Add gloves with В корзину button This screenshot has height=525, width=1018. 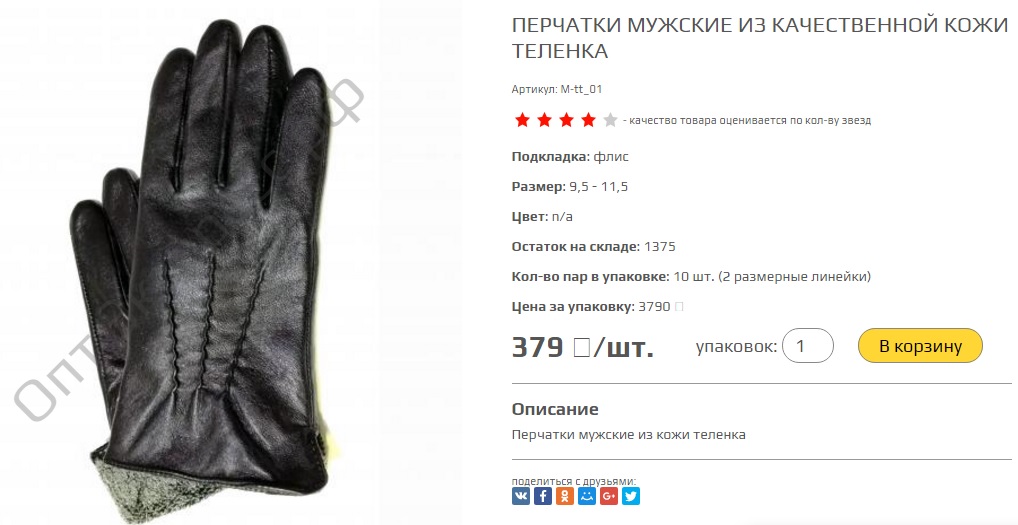(x=920, y=346)
